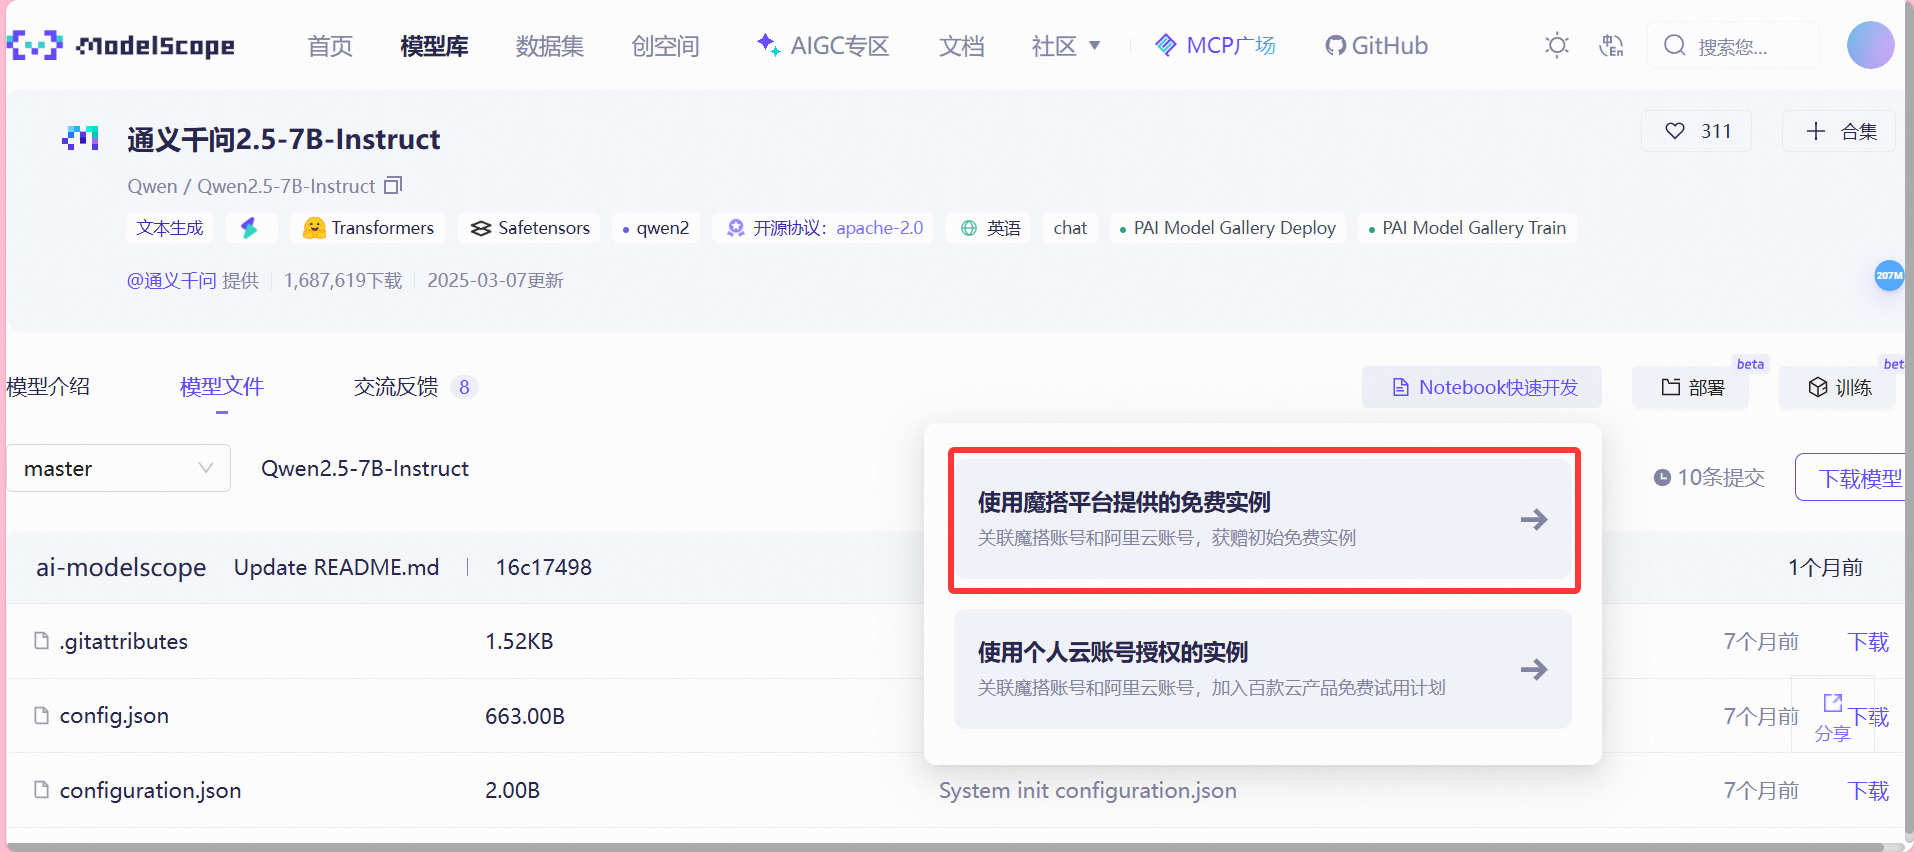Image resolution: width=1914 pixels, height=852 pixels.
Task: Switch language with the translate icon
Action: (1611, 45)
